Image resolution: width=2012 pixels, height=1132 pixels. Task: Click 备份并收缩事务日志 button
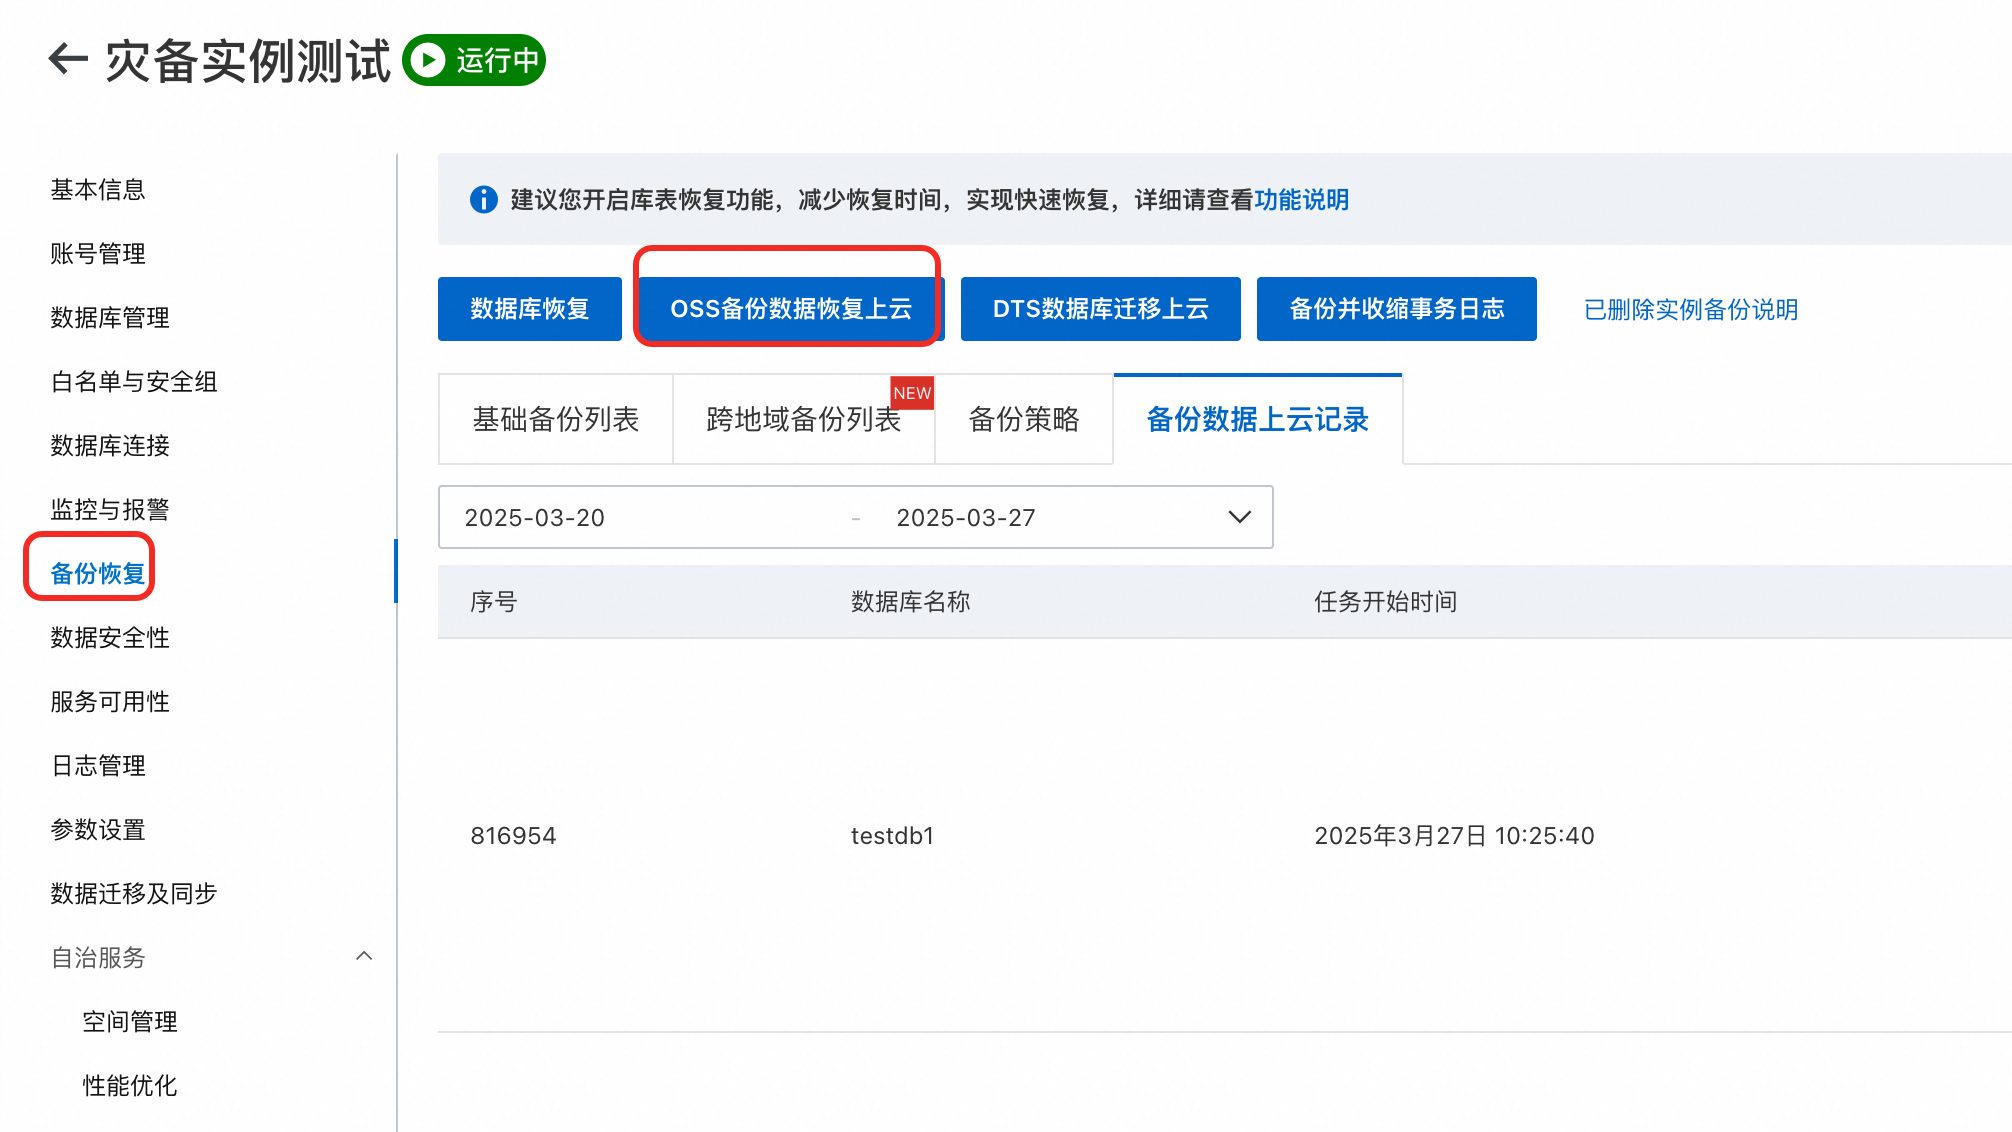click(1396, 309)
